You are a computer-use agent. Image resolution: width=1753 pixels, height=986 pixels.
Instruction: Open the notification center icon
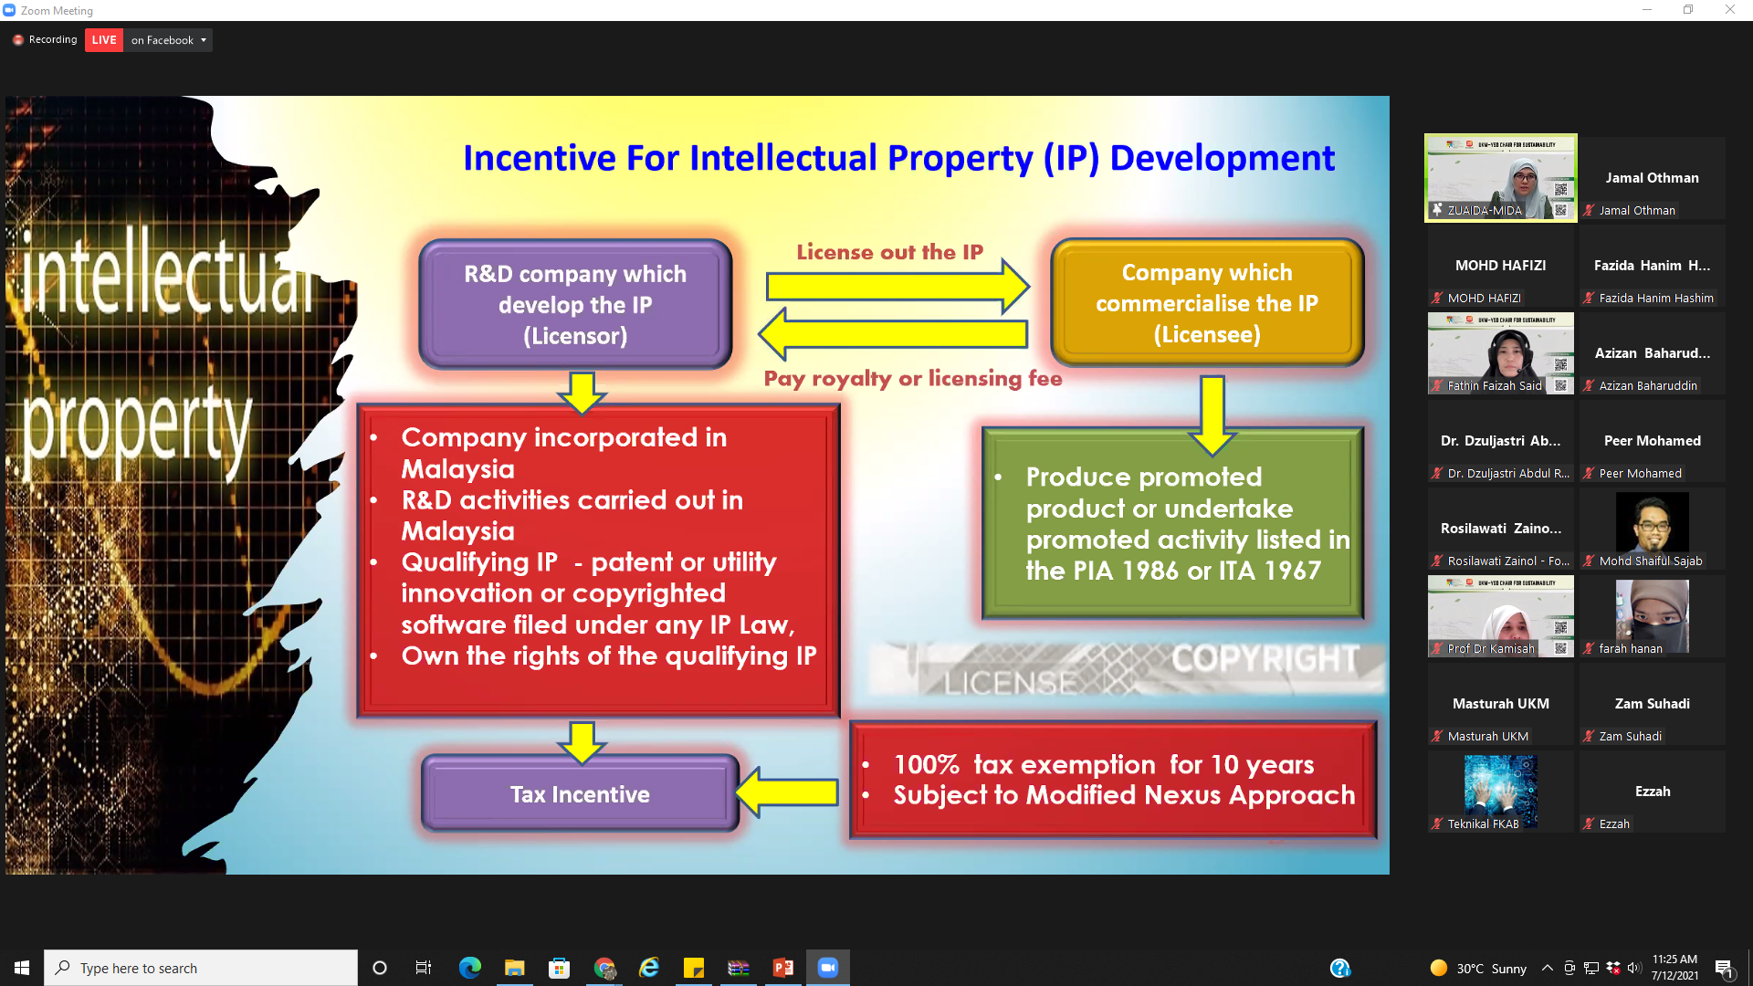1724,968
